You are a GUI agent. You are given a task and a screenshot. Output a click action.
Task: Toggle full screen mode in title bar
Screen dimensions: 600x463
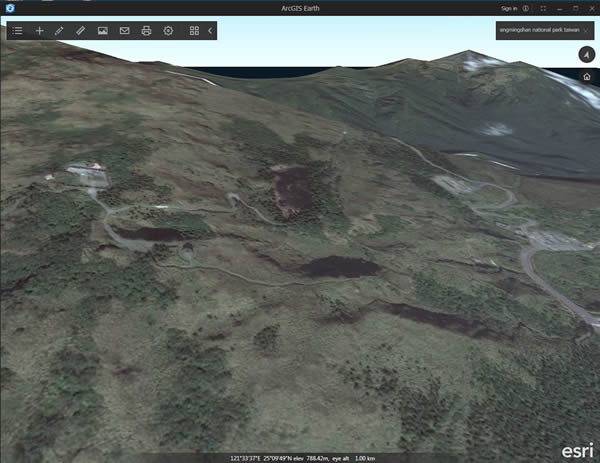point(543,8)
